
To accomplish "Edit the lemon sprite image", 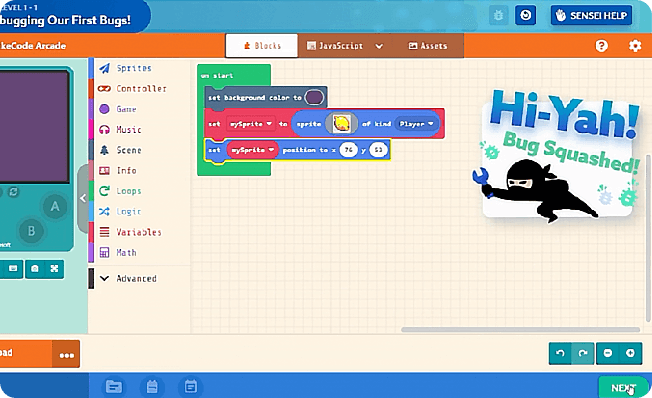I will tap(341, 124).
